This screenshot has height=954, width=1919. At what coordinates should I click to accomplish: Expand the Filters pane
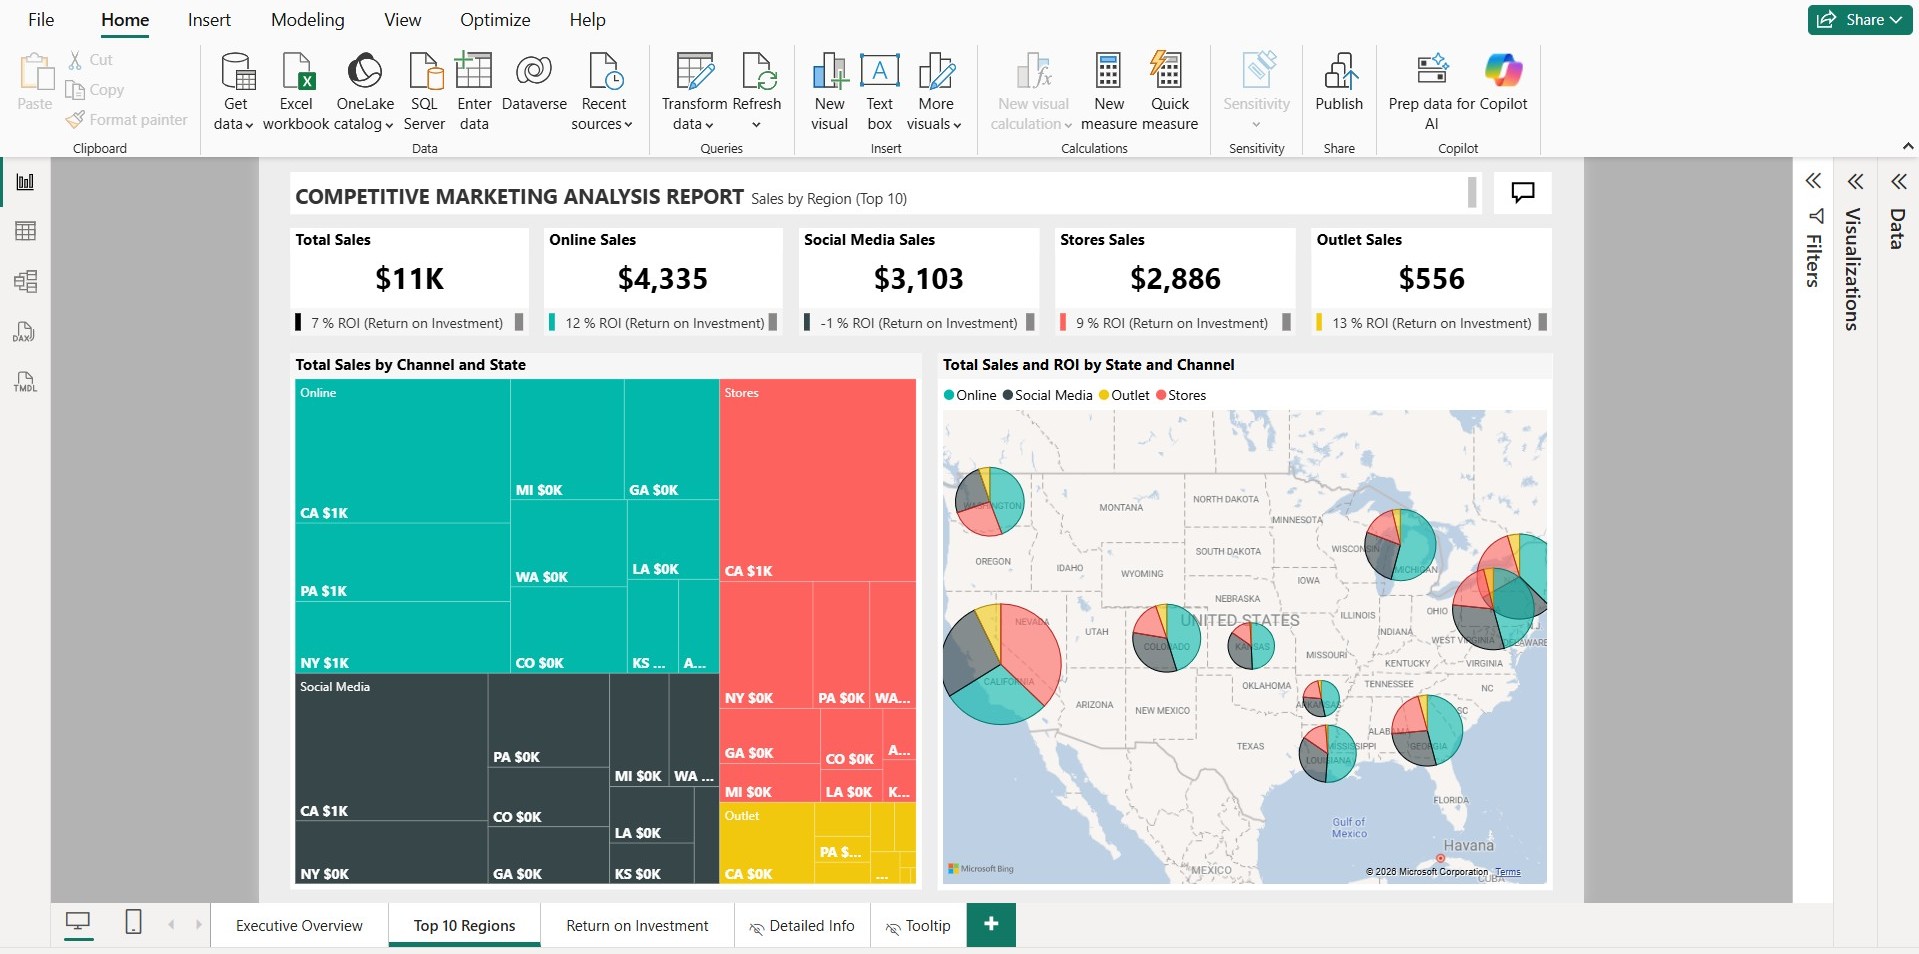point(1813,181)
